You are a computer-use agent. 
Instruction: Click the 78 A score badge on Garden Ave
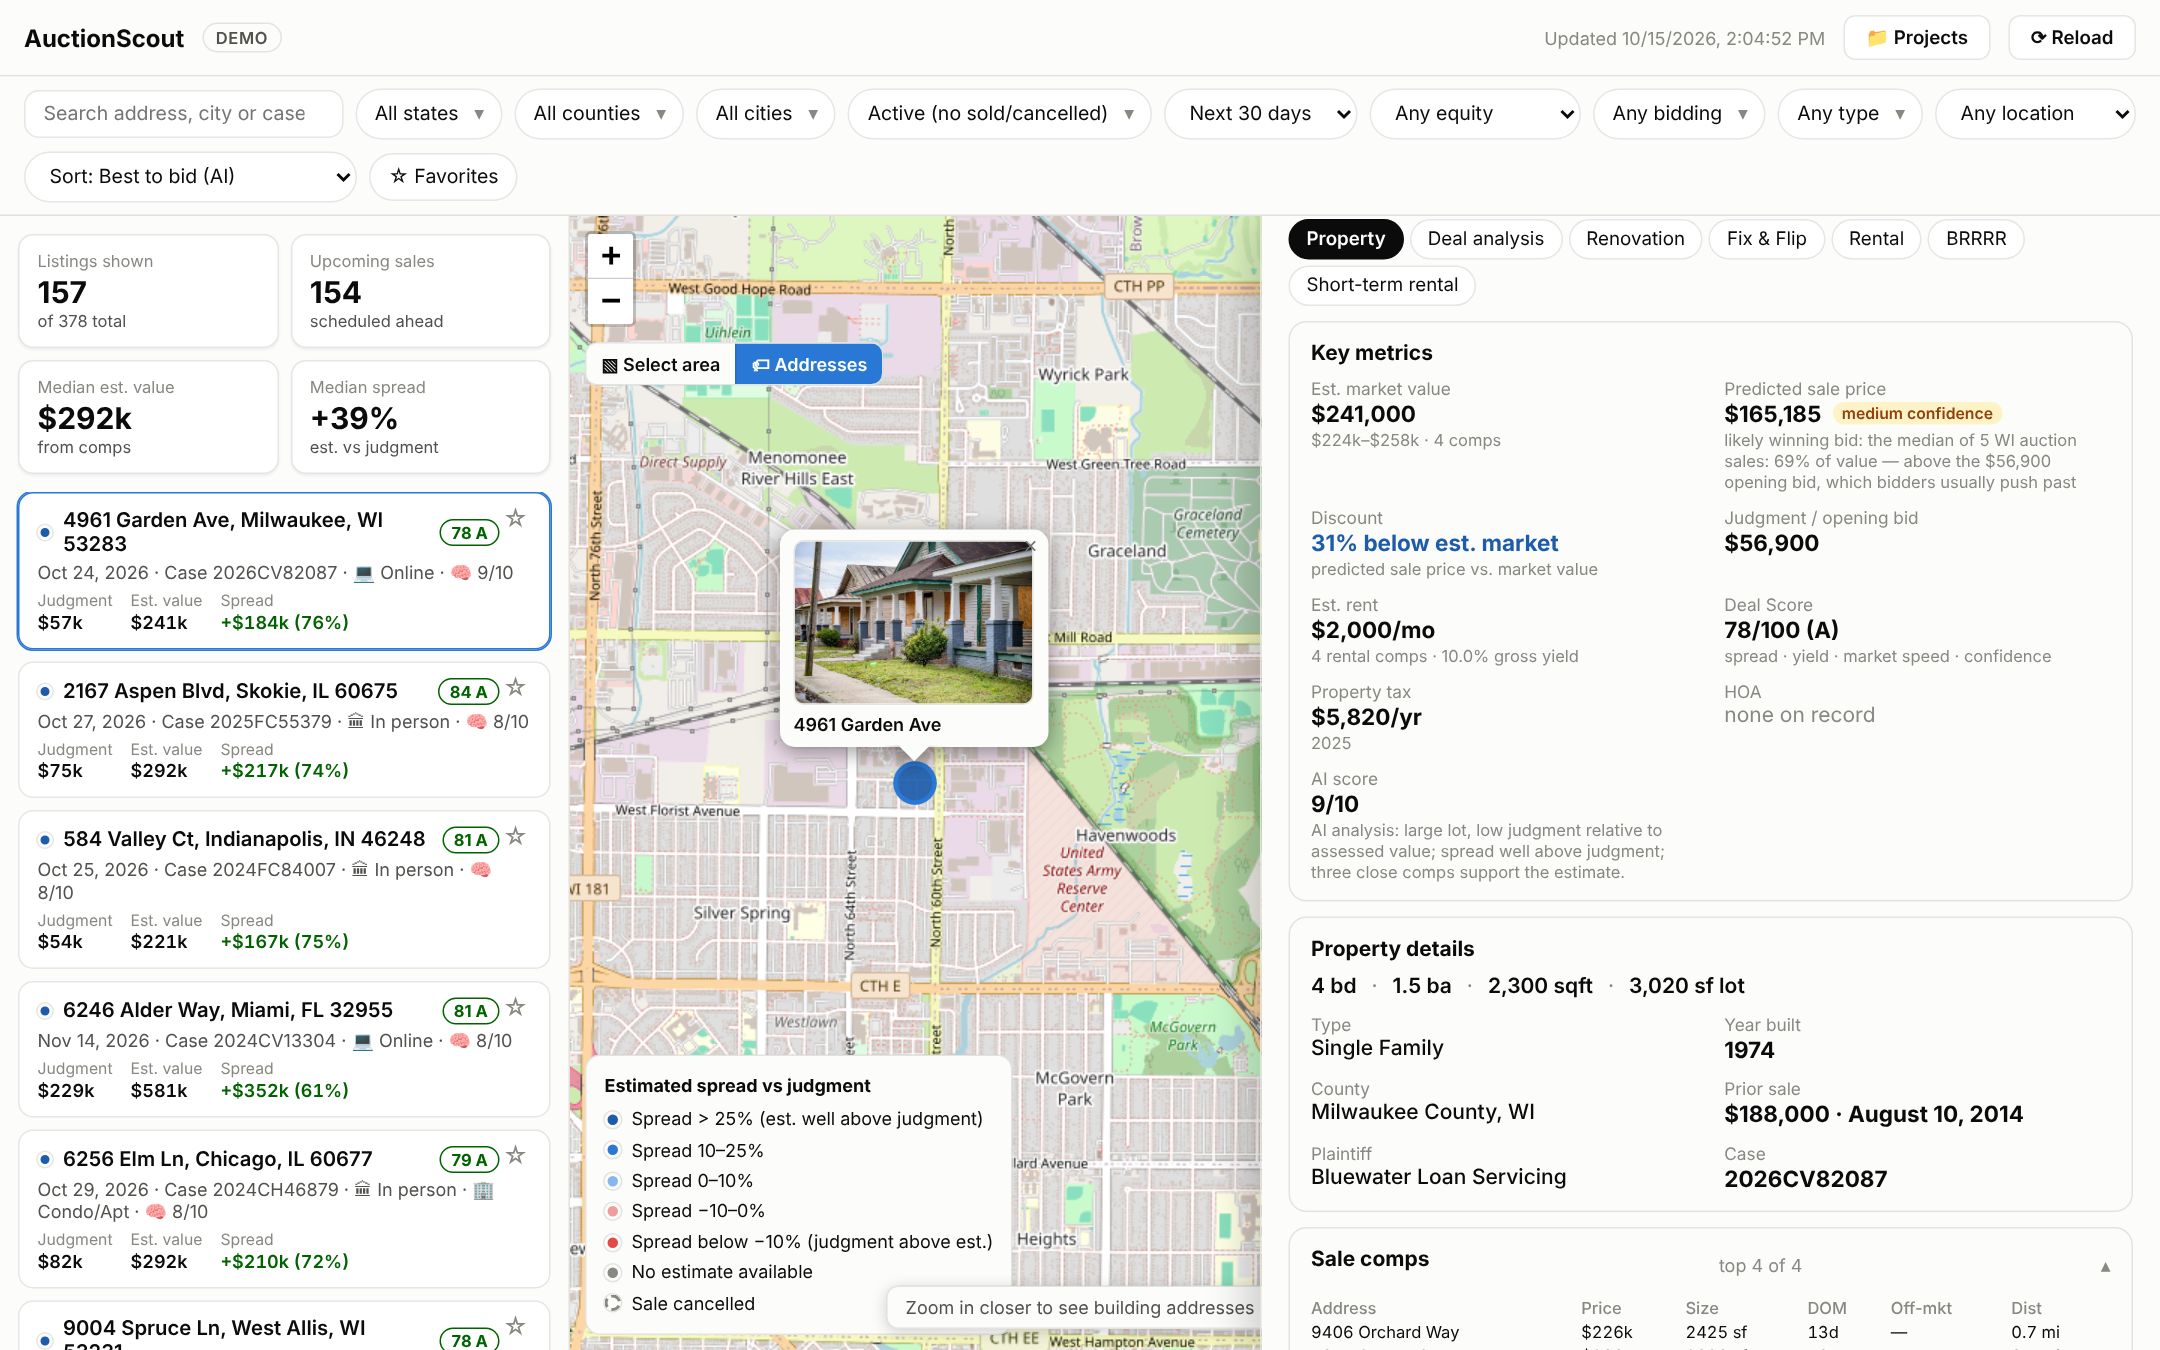[469, 533]
